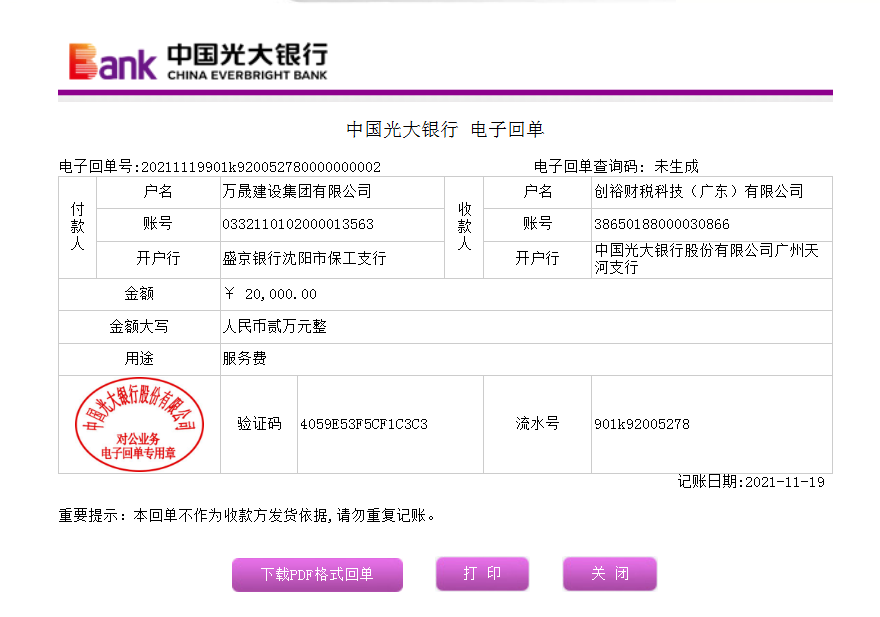This screenshot has width=880, height=617.
Task: Click the 流水号 label cell
Action: (537, 424)
